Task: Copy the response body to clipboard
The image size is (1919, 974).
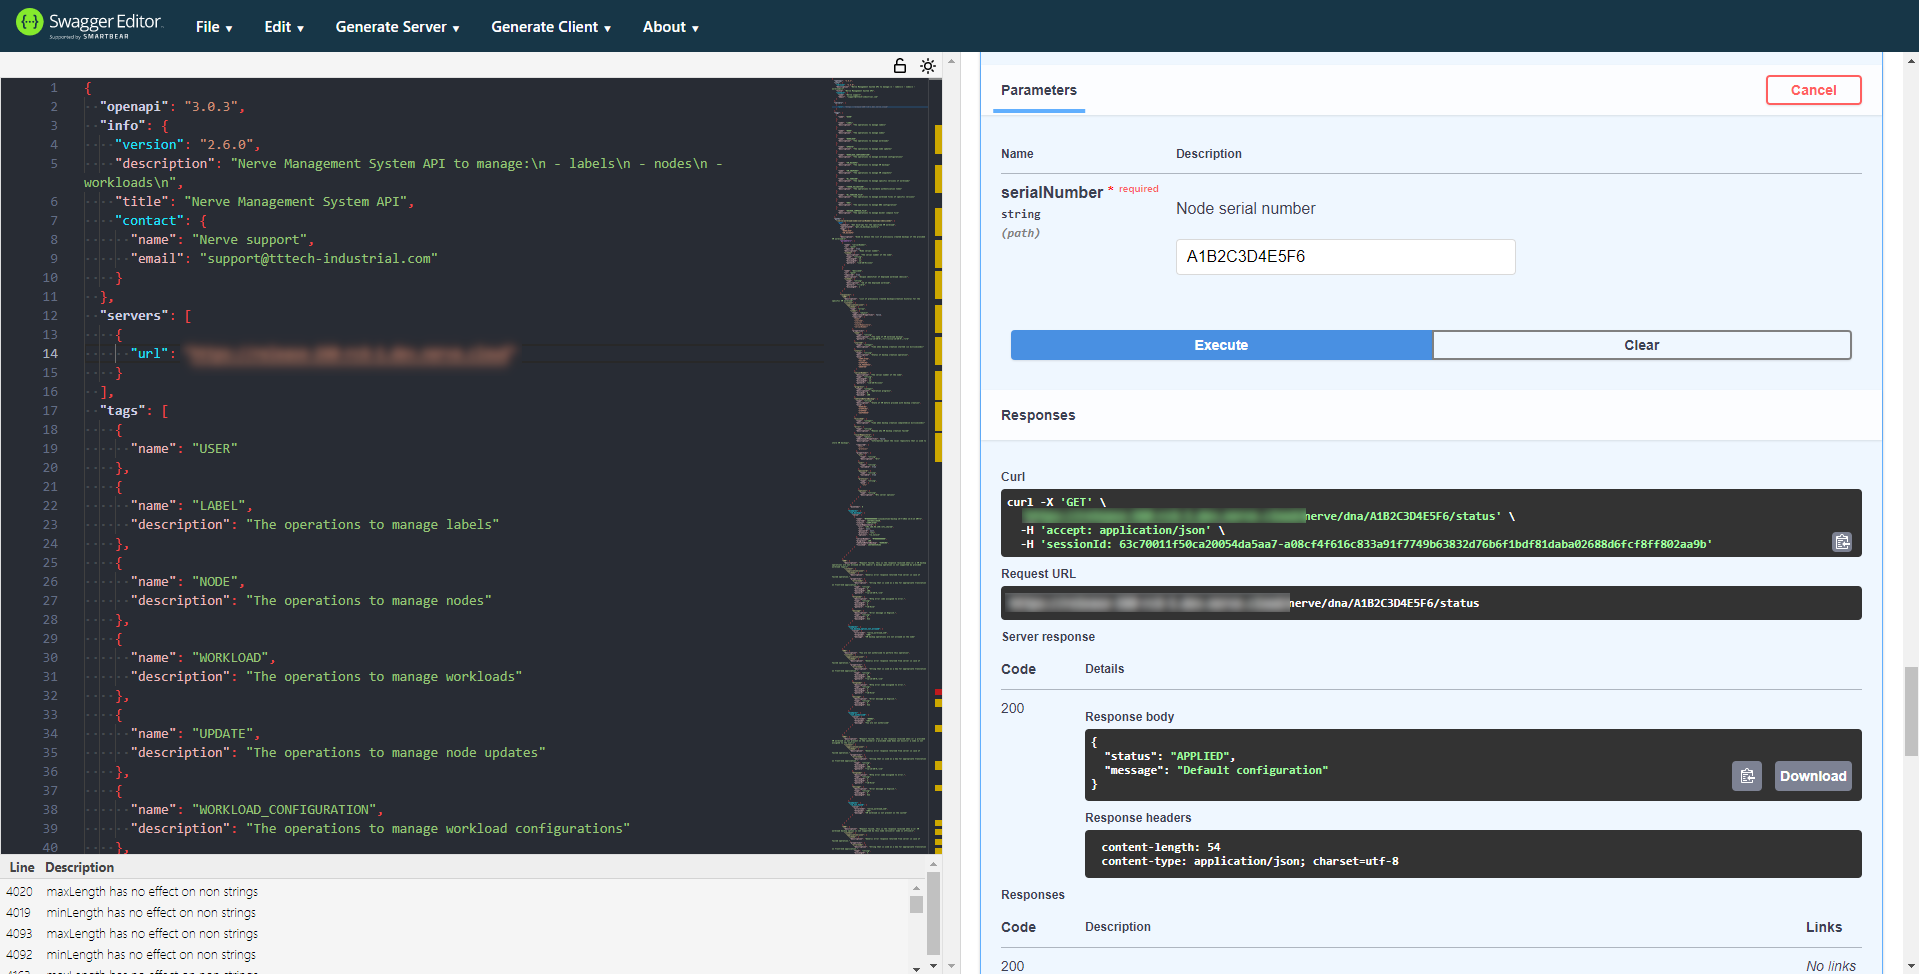Action: (x=1746, y=776)
